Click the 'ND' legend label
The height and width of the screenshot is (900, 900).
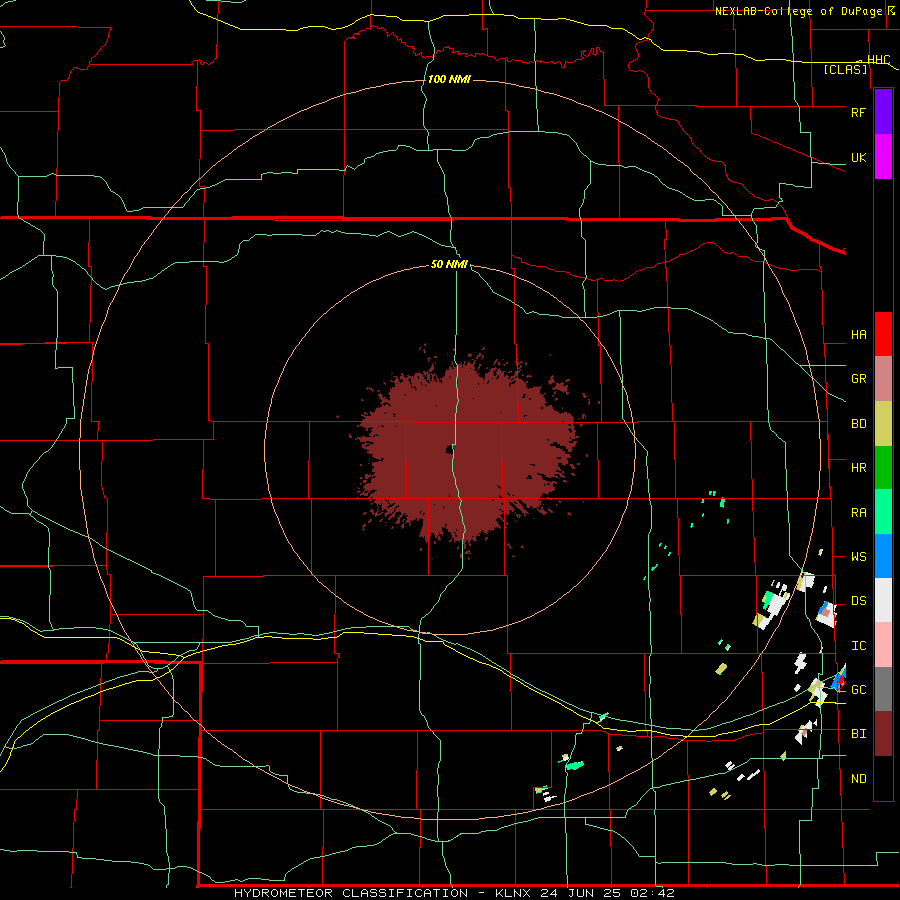(858, 779)
